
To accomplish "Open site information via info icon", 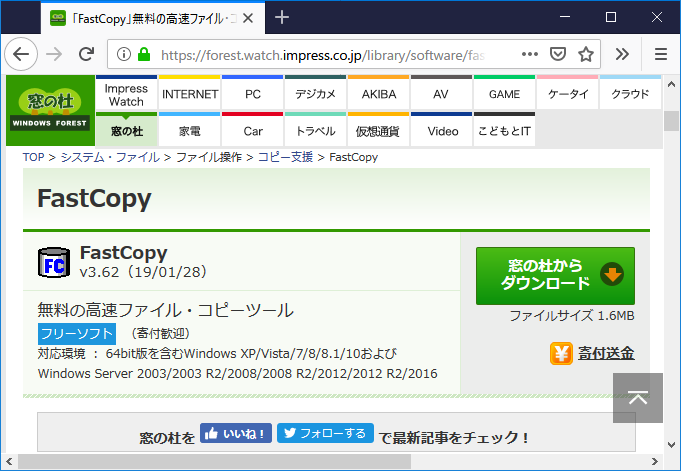I will click(124, 54).
